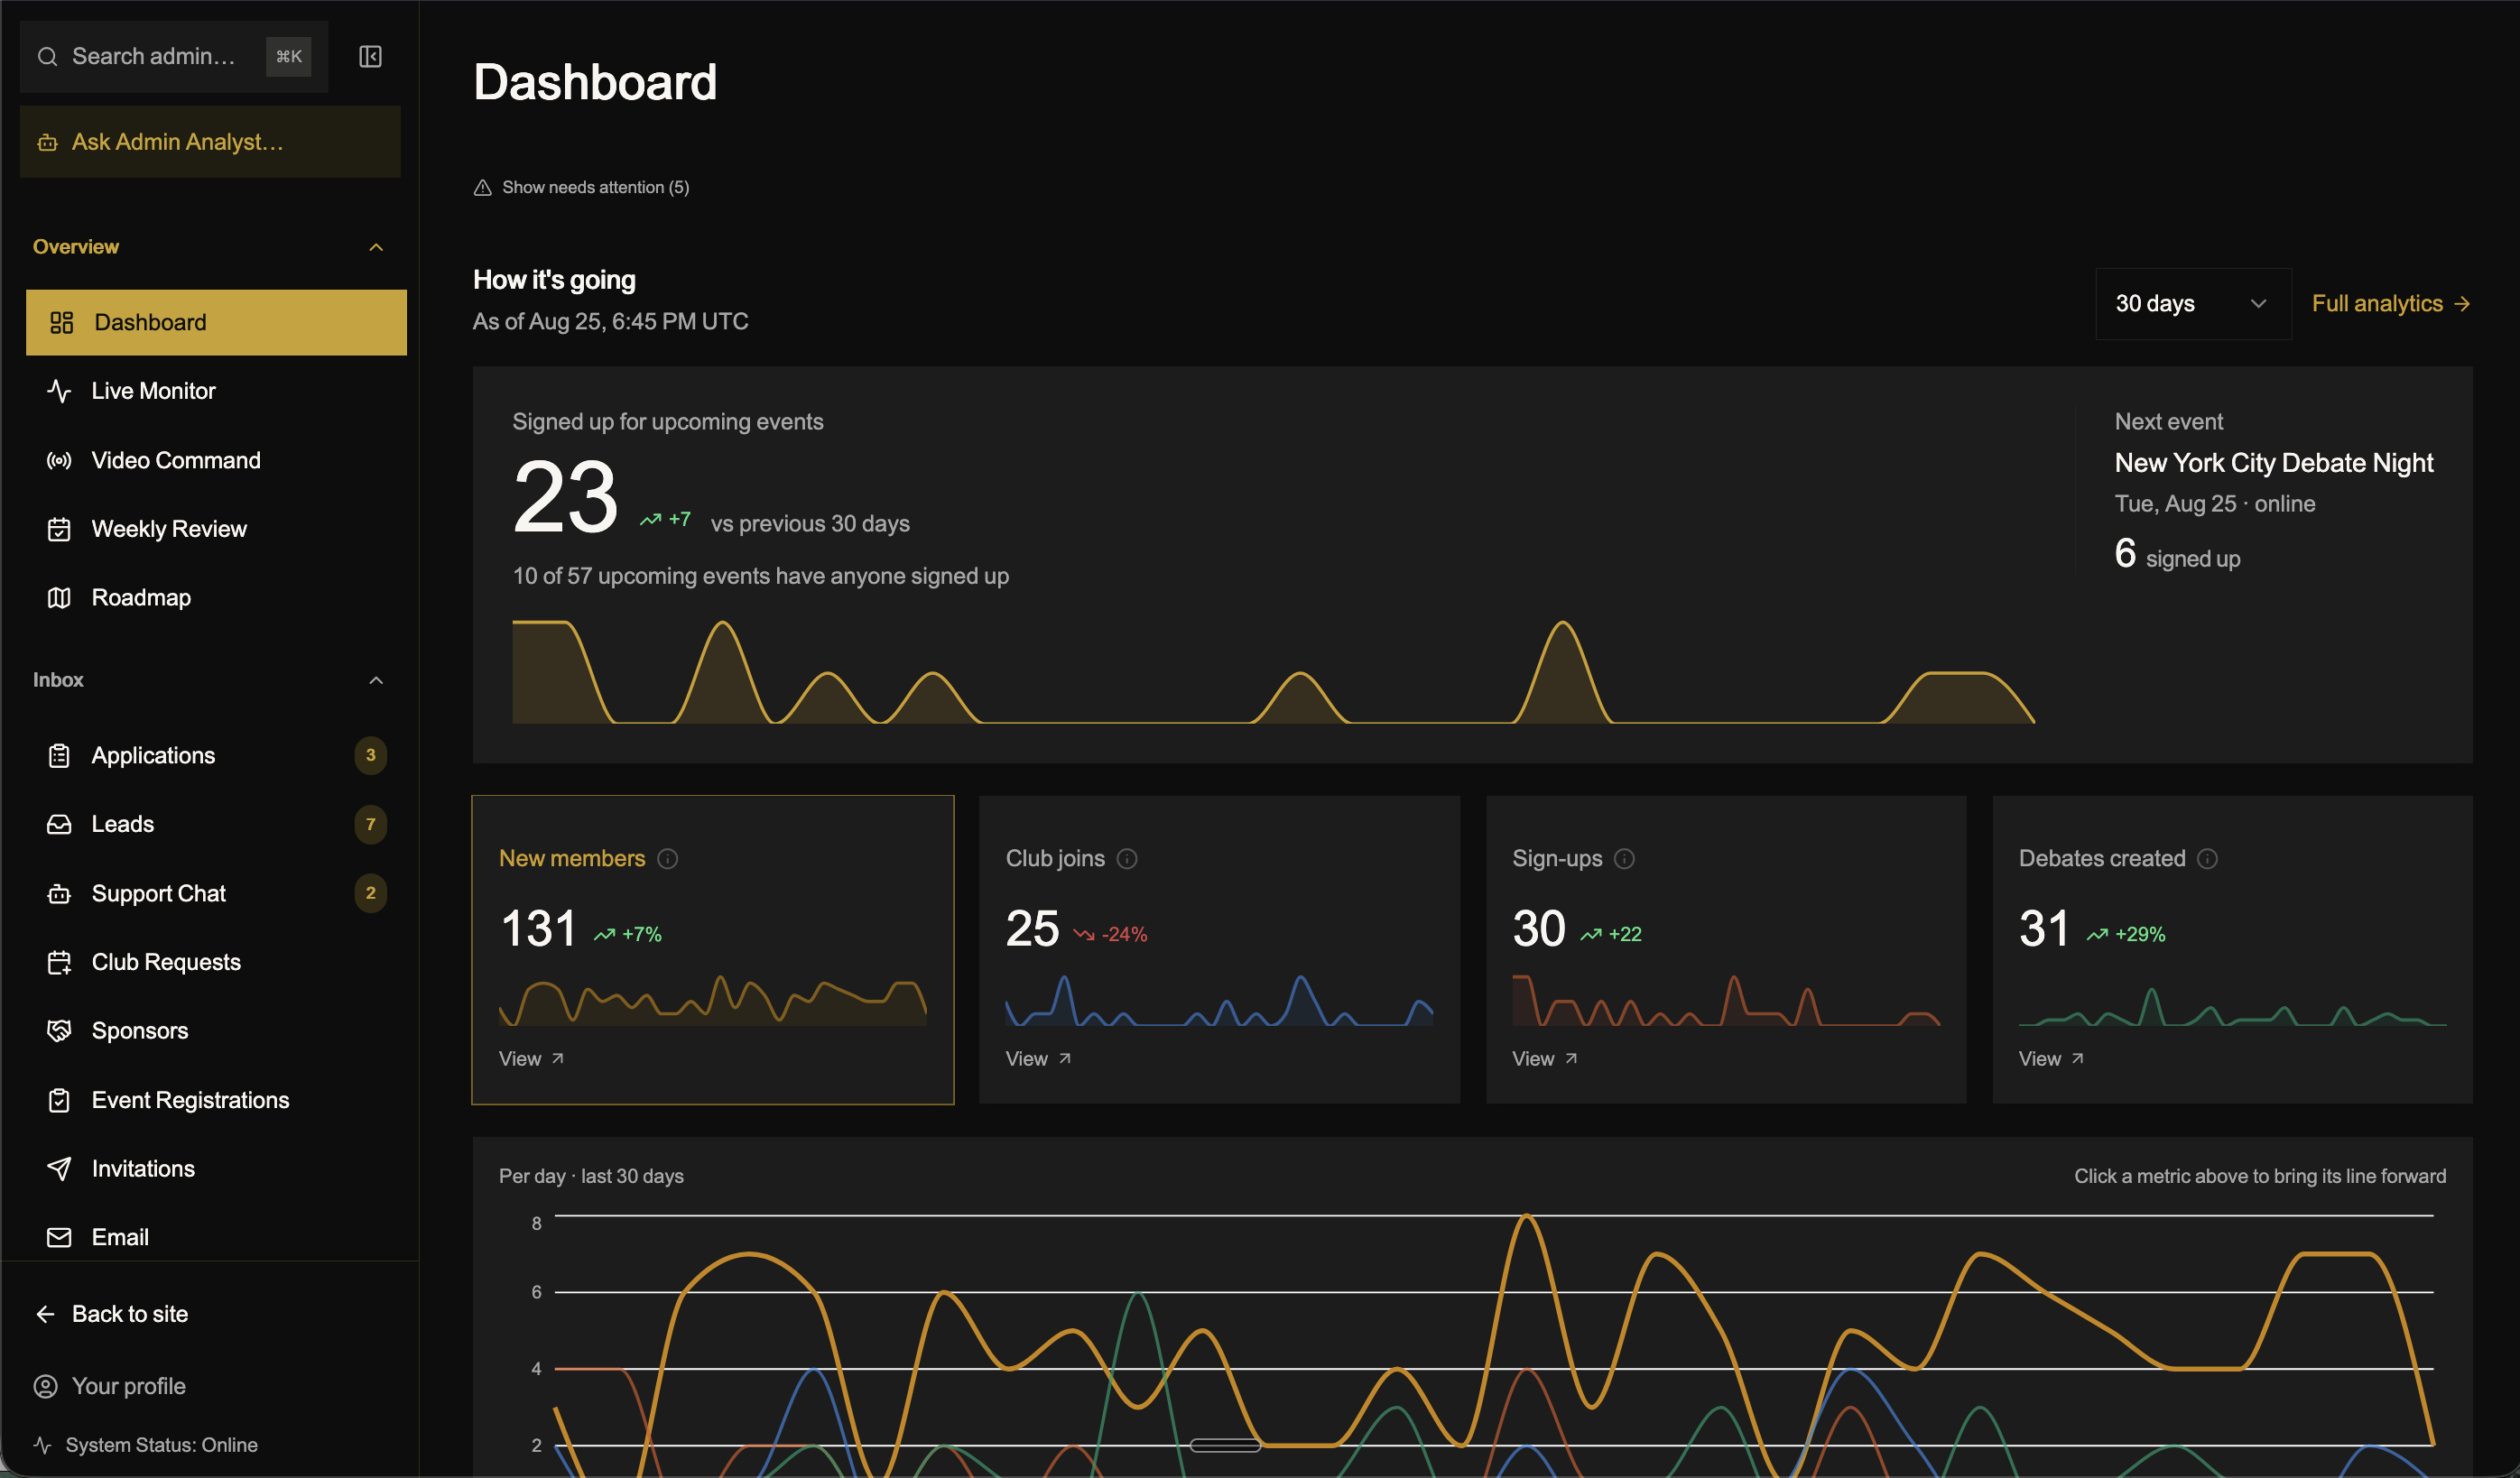Collapse the Inbox section chevron
Screen dimensions: 2520x1478
[376, 680]
